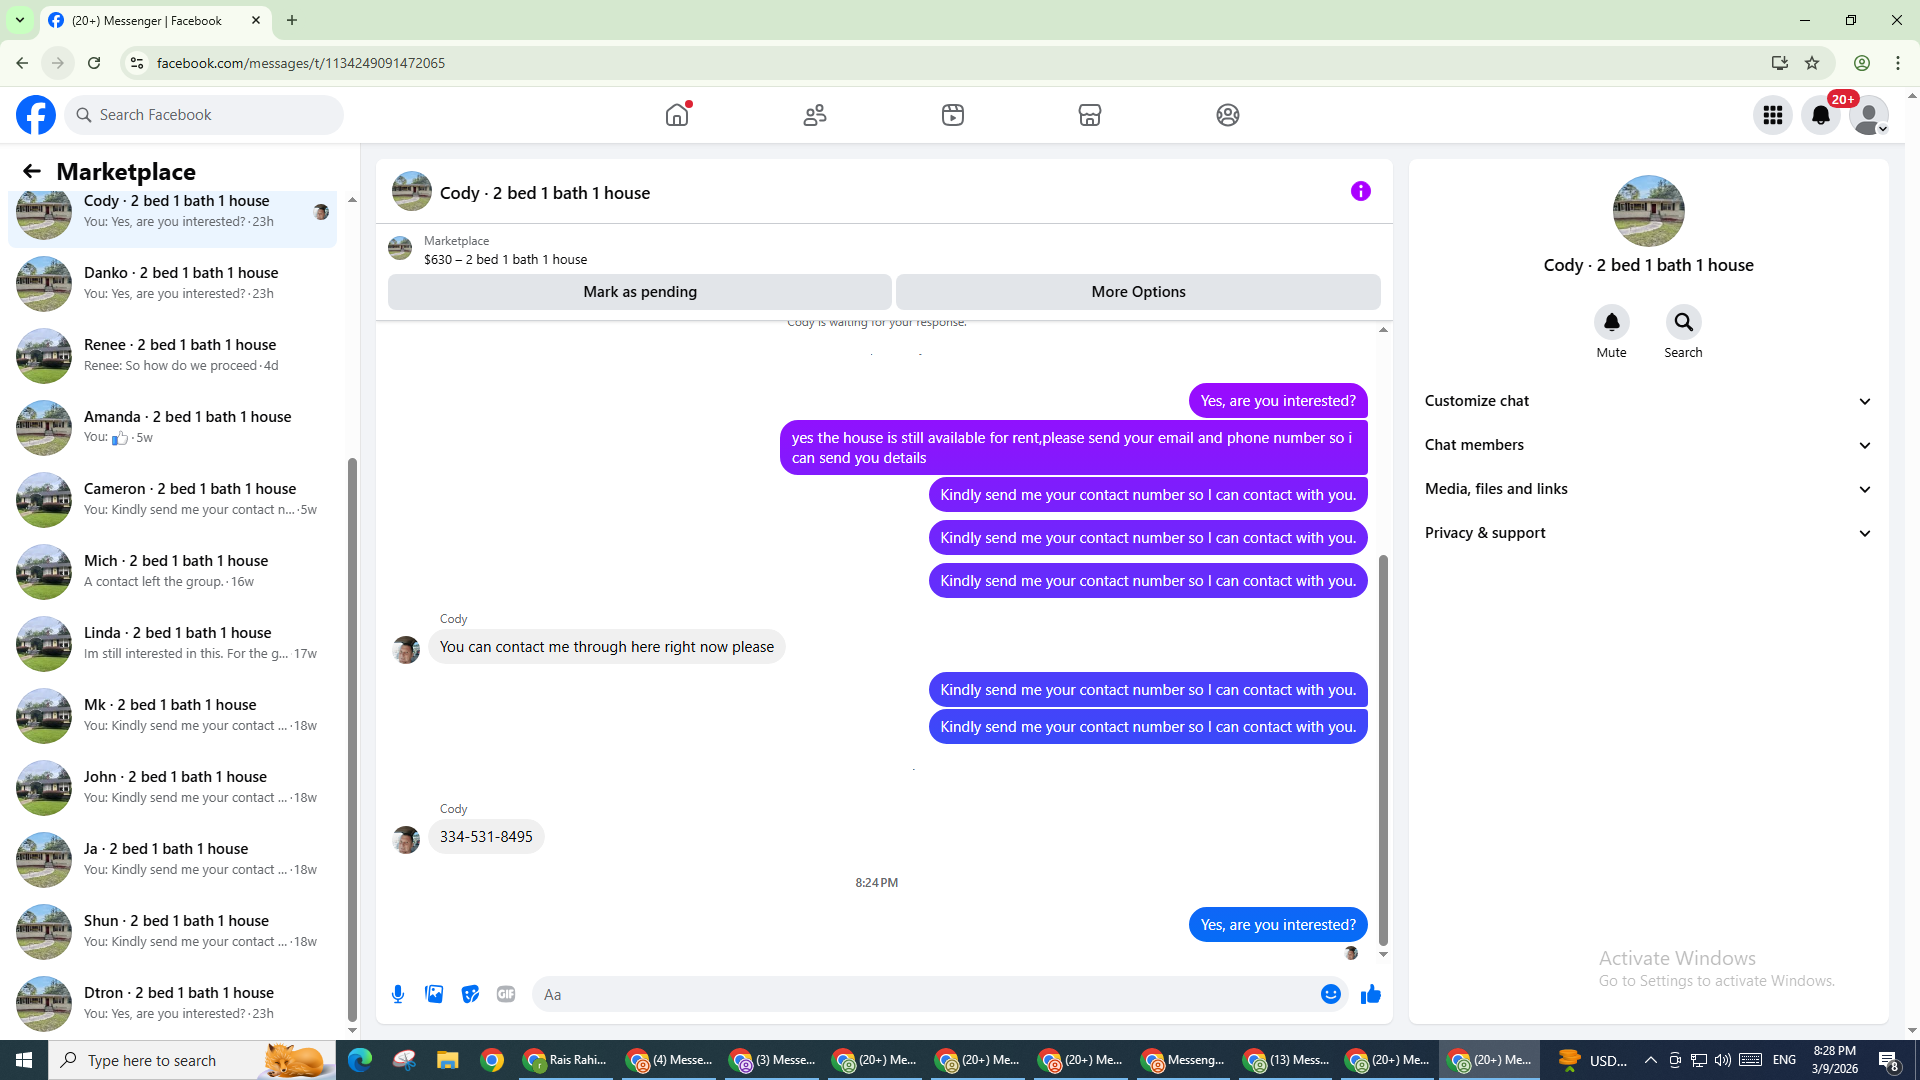This screenshot has height=1080, width=1920.
Task: Open the Facebook Home tab
Action: (x=677, y=115)
